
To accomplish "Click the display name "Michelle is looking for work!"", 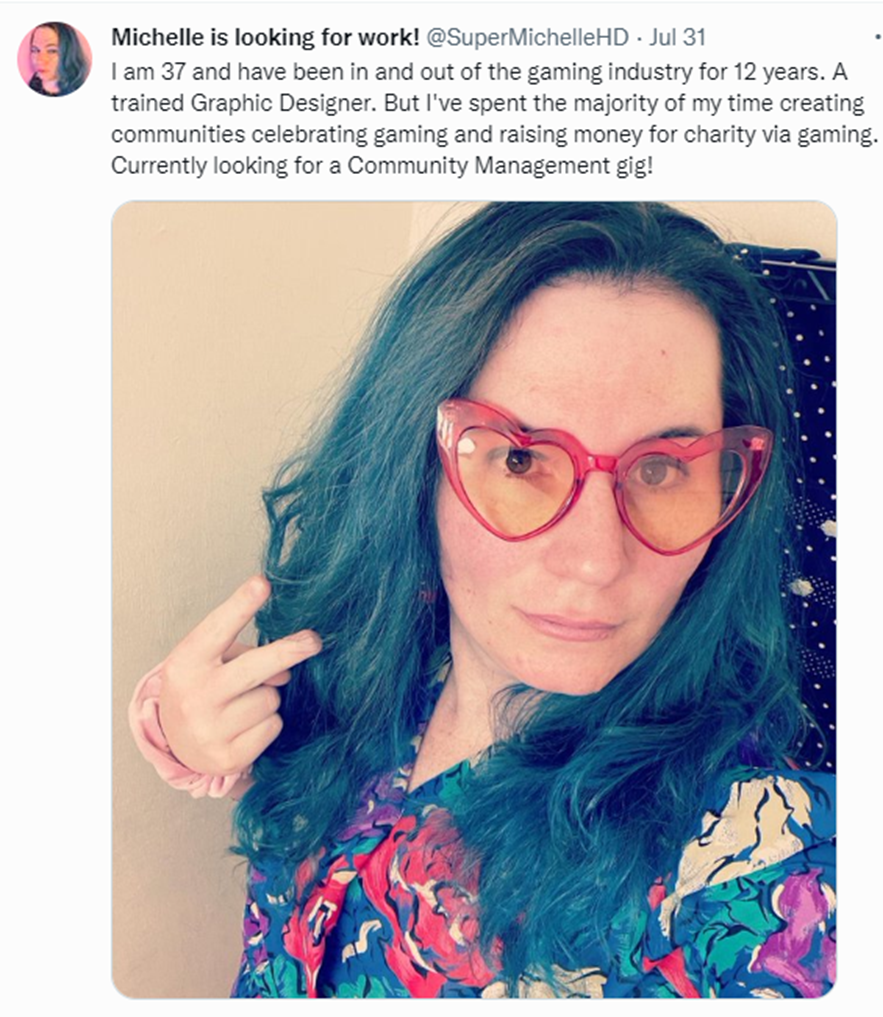I will click(x=265, y=38).
